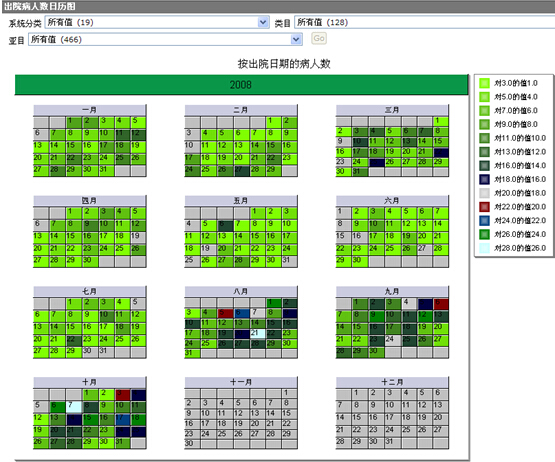Click May 6 dark green day cell
This screenshot has width=555, height=462.
[x=225, y=226]
